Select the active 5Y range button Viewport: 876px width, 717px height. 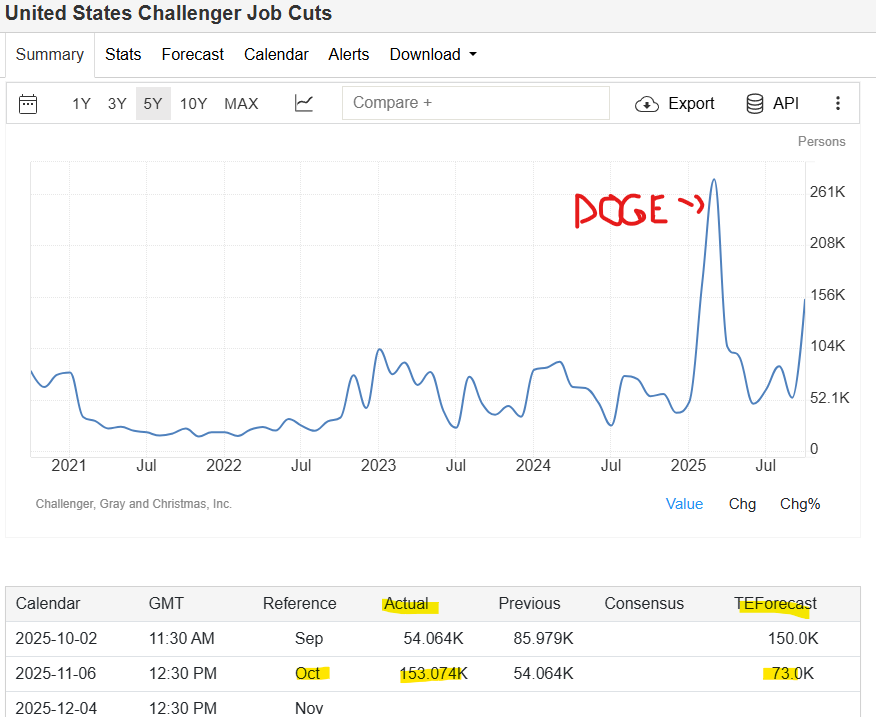click(153, 104)
